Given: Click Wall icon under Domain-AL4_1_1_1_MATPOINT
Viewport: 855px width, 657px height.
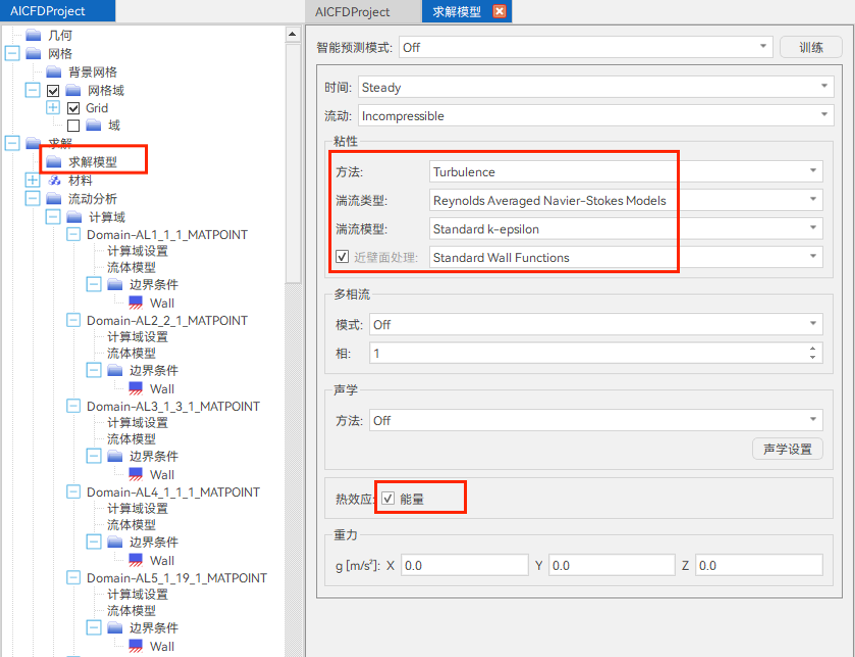Looking at the screenshot, I should [135, 560].
